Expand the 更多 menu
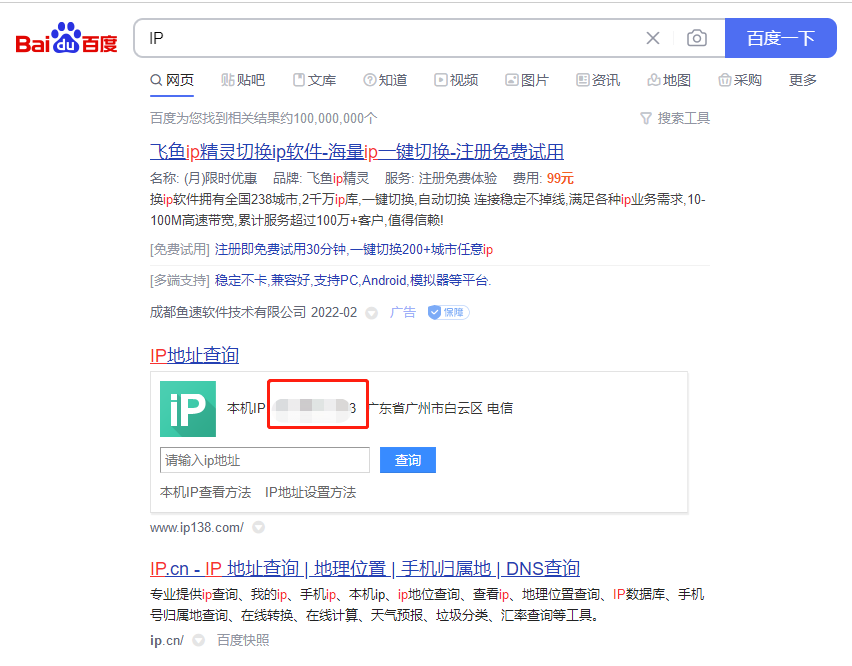The image size is (852, 666). pos(803,80)
